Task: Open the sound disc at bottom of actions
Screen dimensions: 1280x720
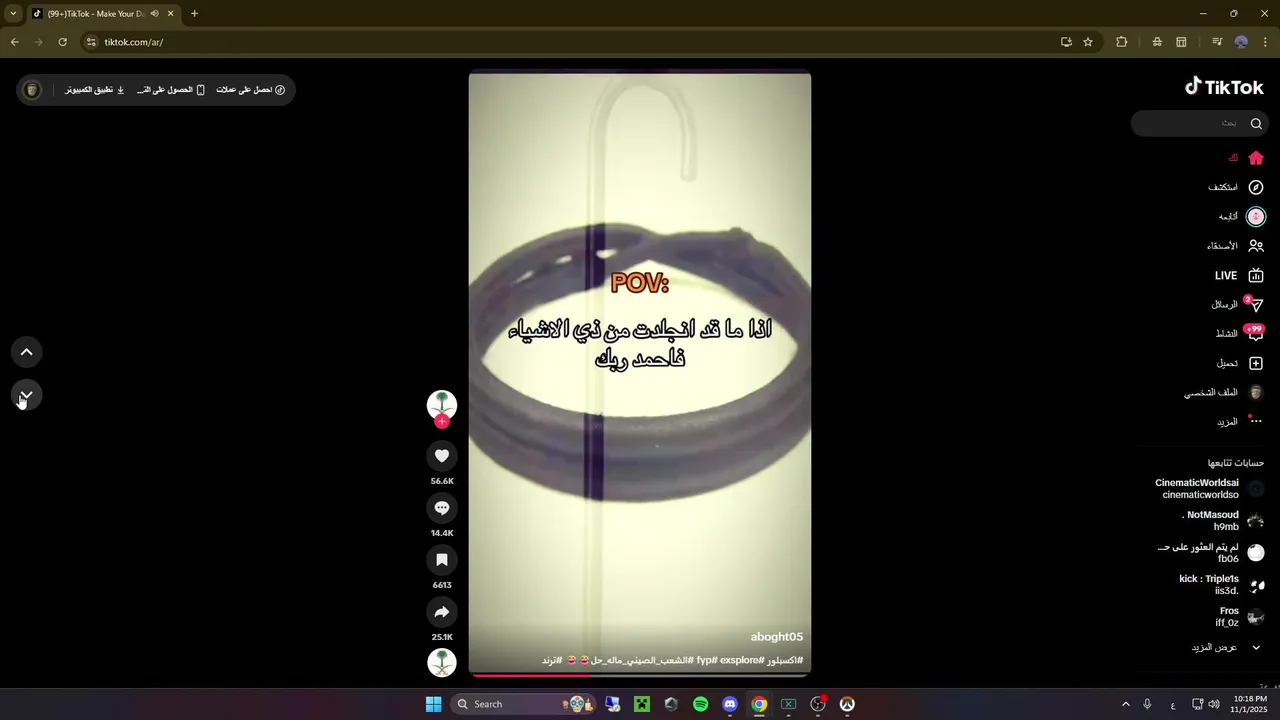Action: pos(442,663)
